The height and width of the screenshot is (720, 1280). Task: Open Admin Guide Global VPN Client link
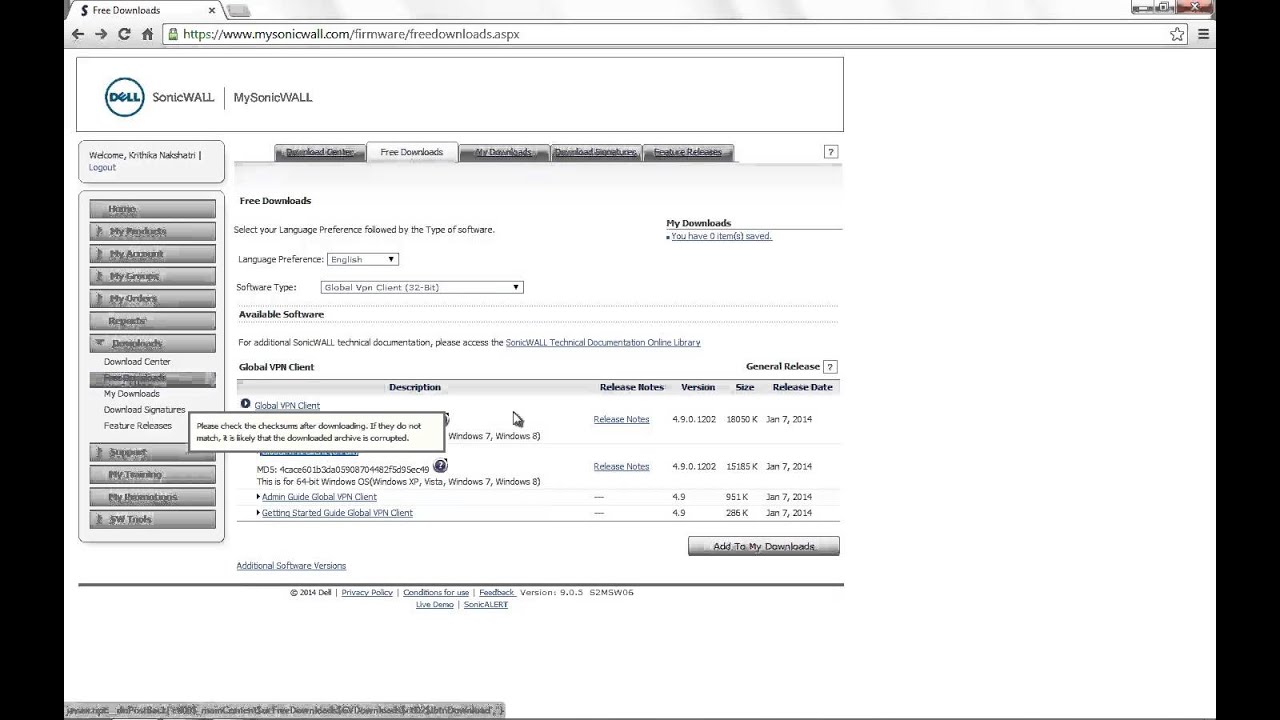pos(319,496)
